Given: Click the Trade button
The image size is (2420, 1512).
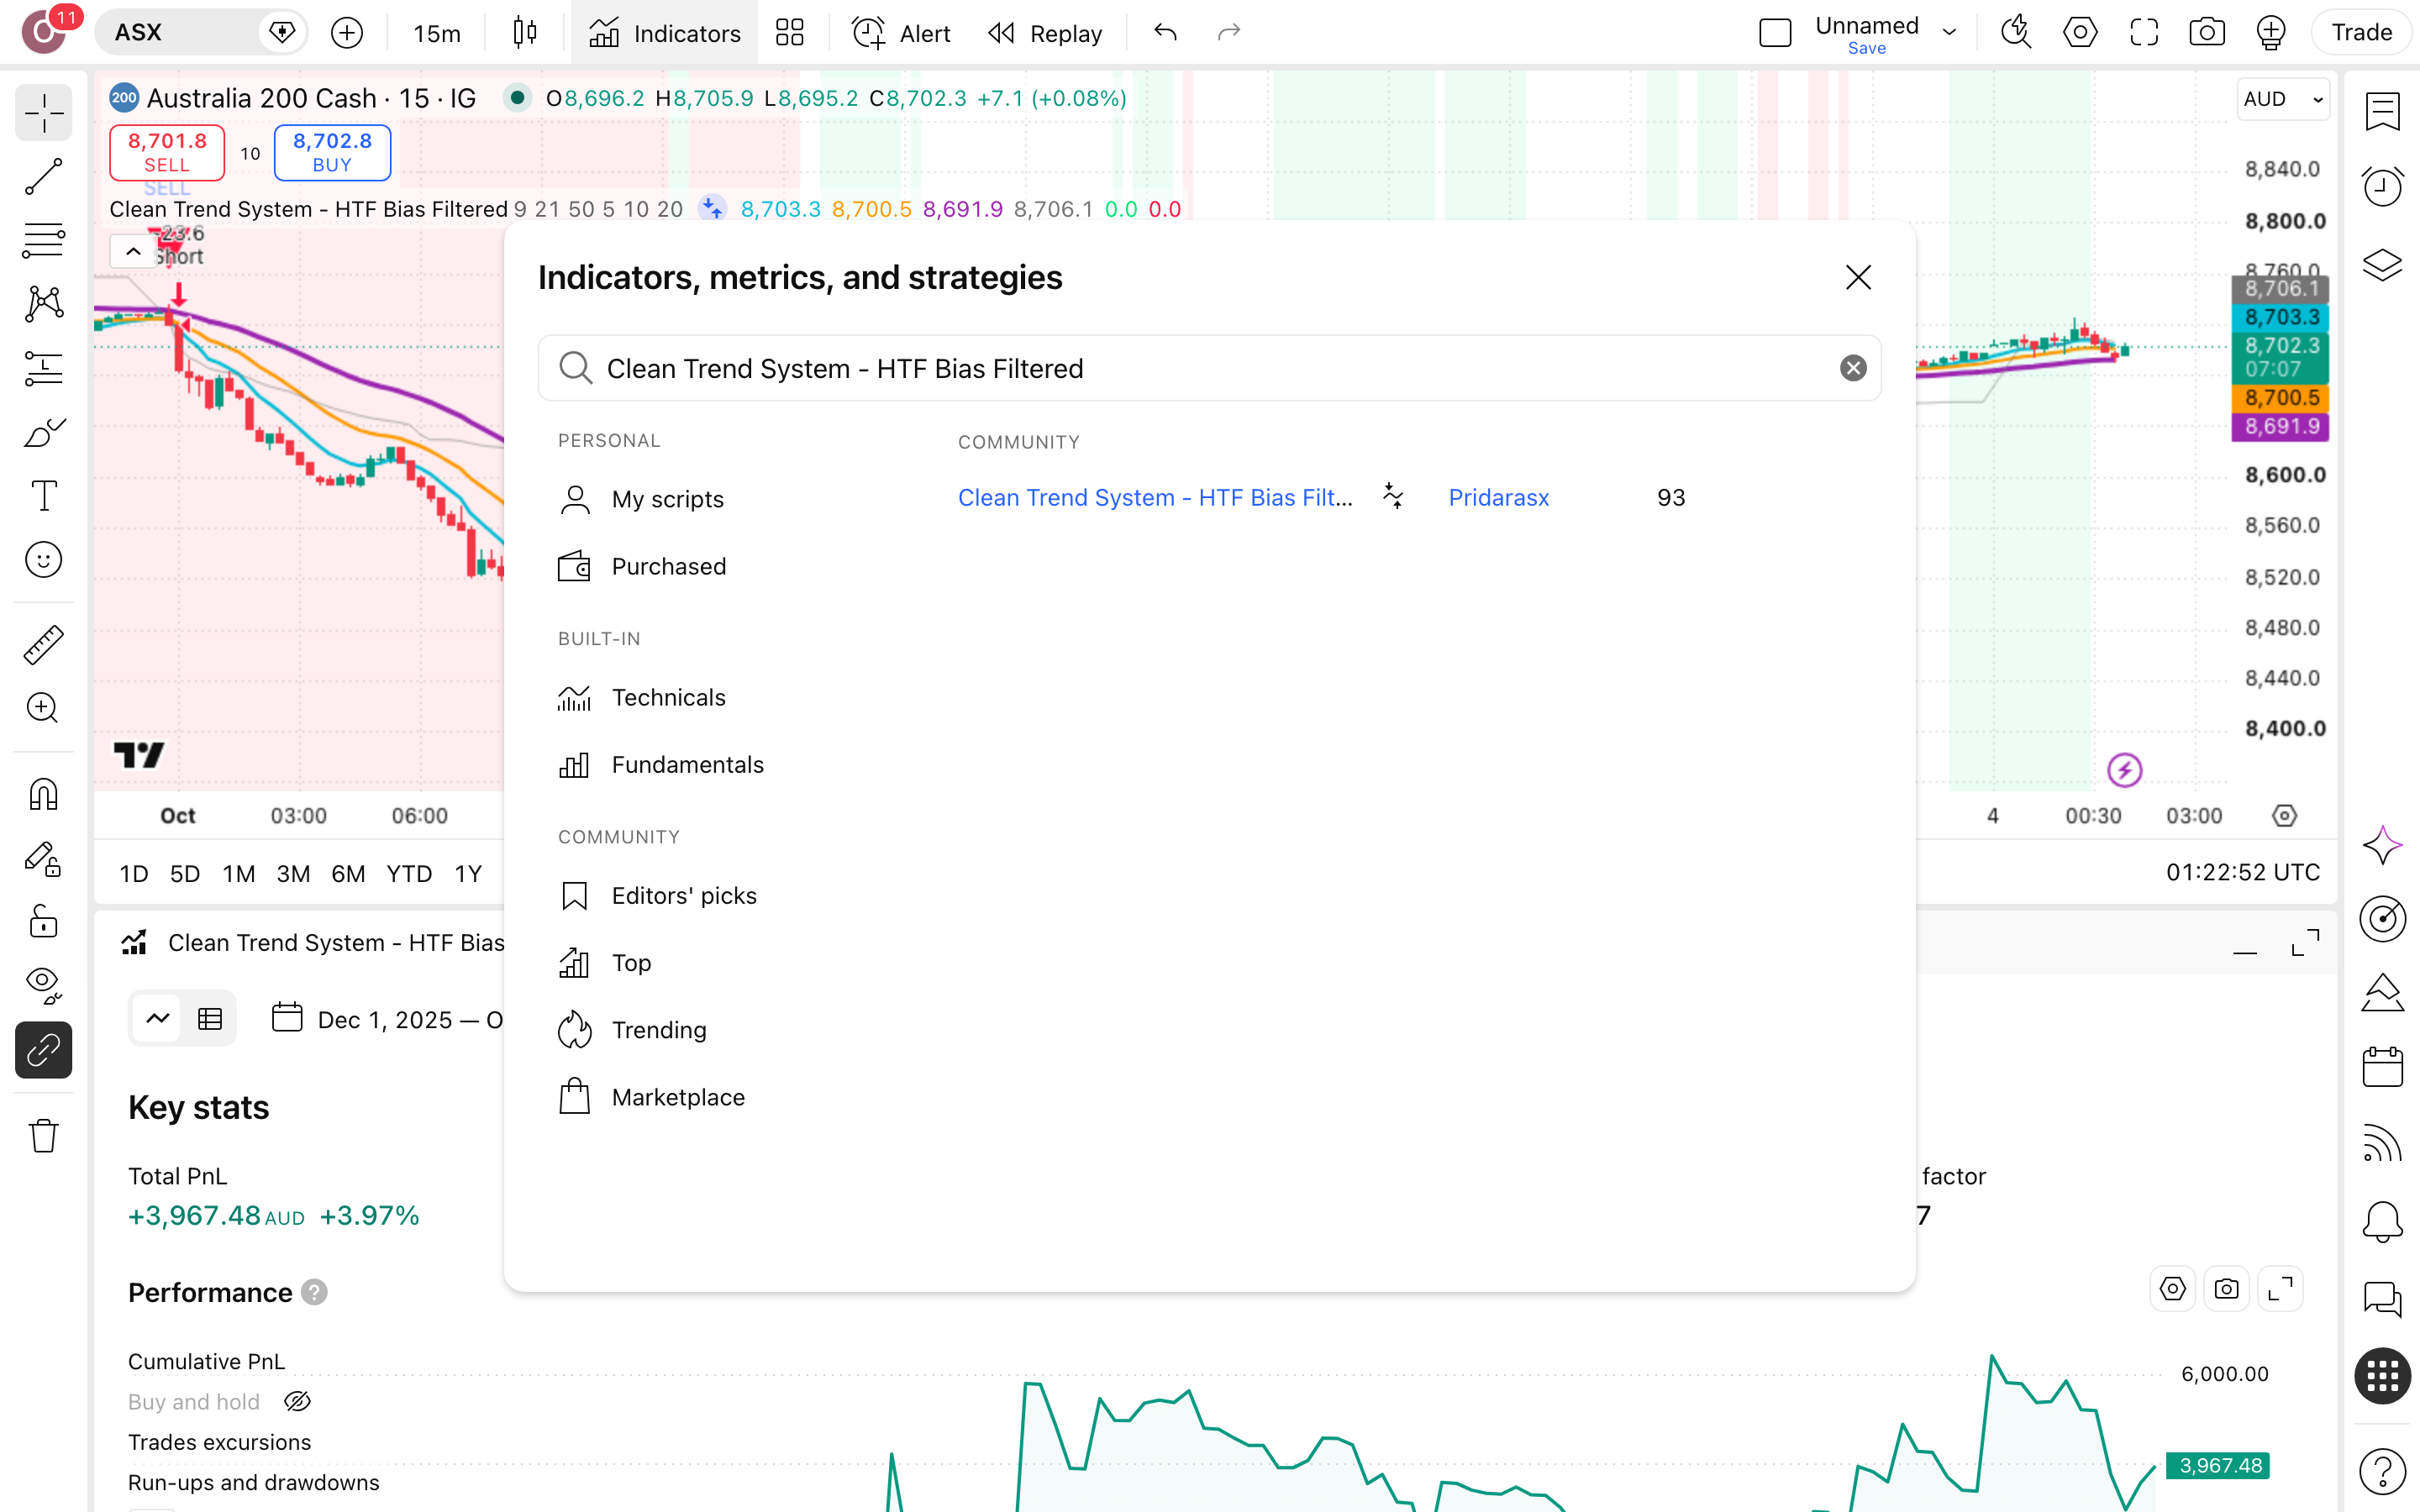Looking at the screenshot, I should click(2361, 33).
